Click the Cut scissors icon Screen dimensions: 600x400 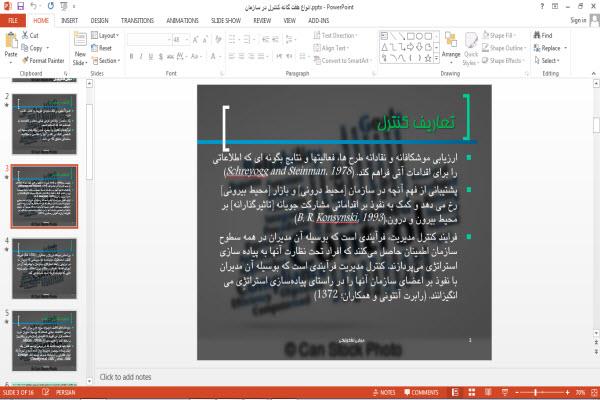coord(25,35)
